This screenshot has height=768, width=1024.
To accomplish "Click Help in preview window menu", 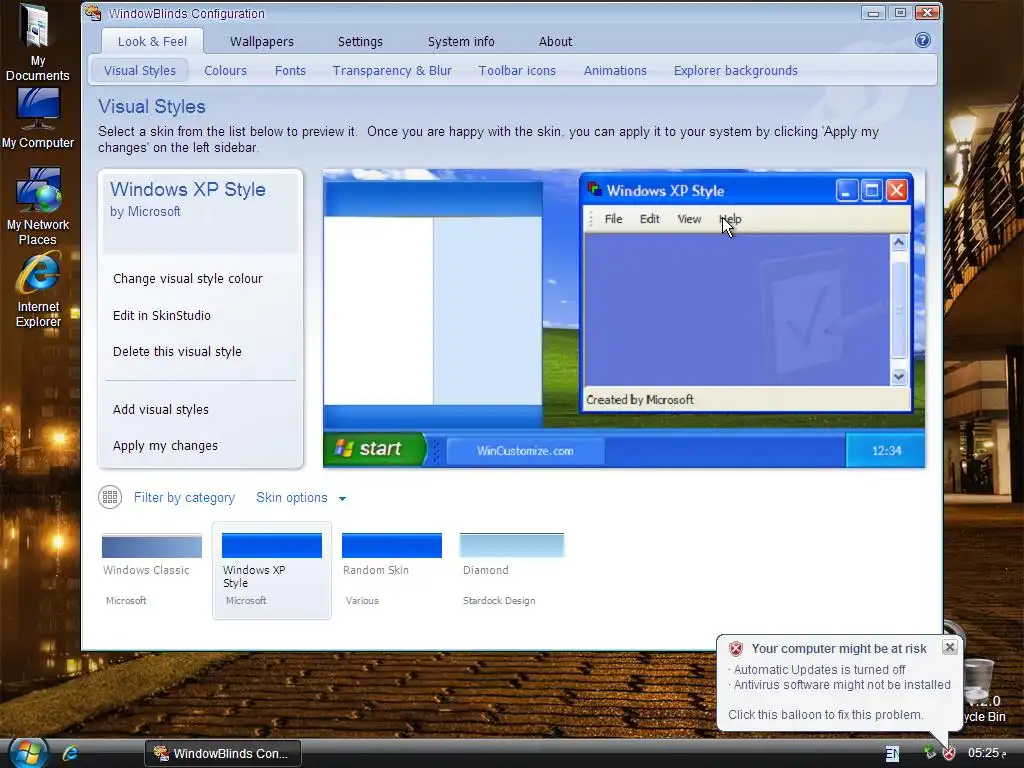I will pos(730,219).
